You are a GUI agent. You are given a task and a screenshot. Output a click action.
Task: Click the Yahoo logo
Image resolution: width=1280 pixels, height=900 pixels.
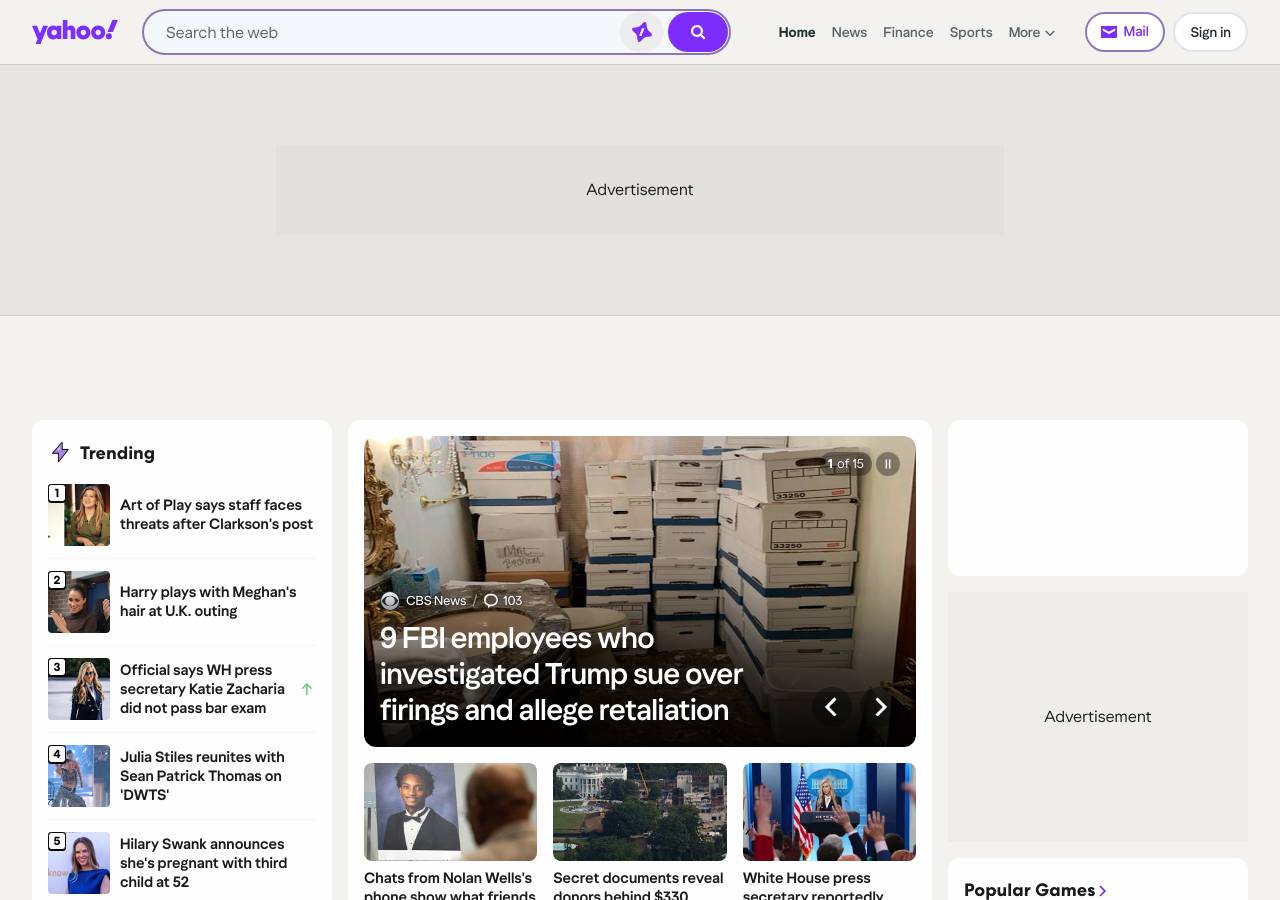pyautogui.click(x=75, y=32)
